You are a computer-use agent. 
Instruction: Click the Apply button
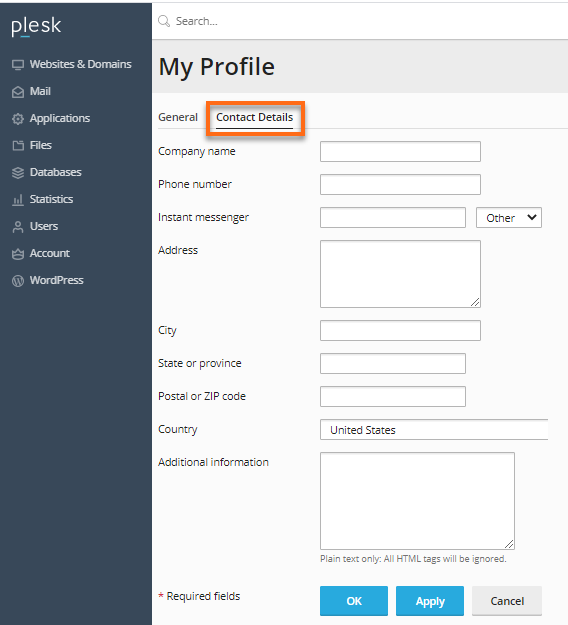[x=430, y=601]
